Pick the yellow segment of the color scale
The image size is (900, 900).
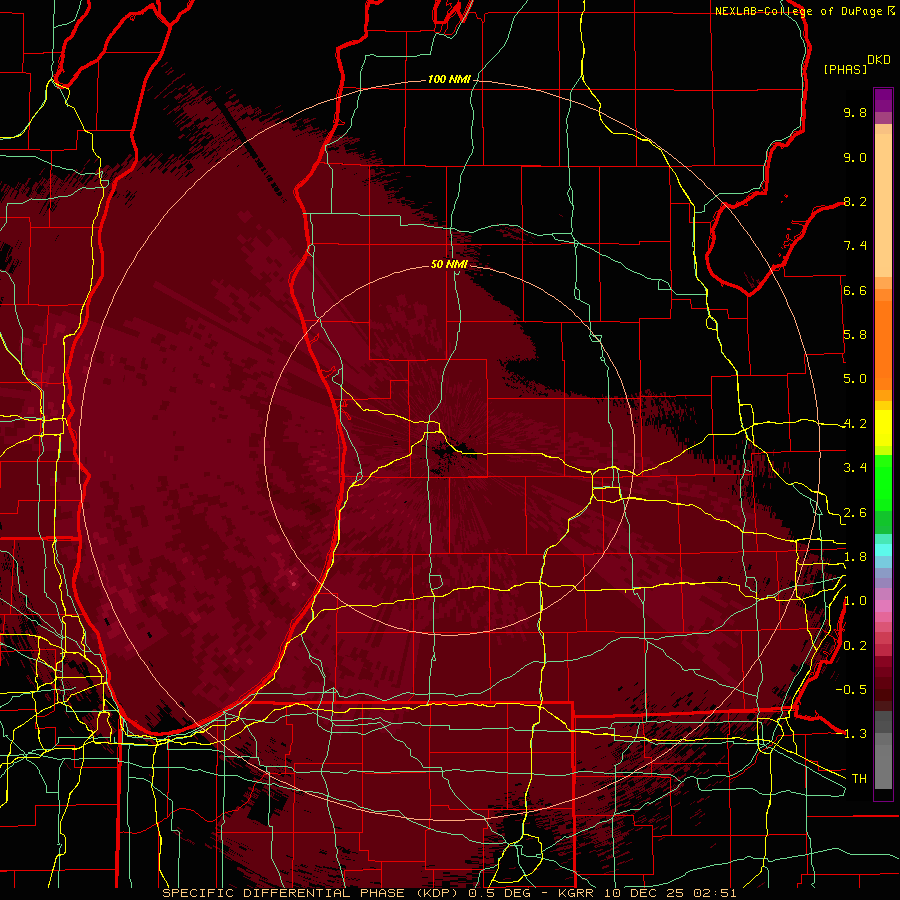click(883, 428)
